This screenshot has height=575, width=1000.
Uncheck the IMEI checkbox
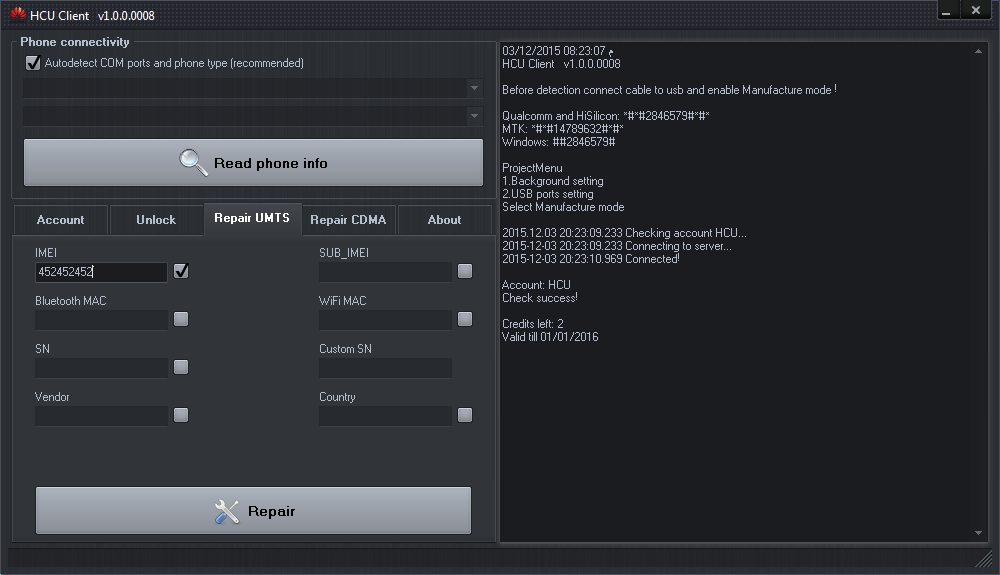click(181, 271)
